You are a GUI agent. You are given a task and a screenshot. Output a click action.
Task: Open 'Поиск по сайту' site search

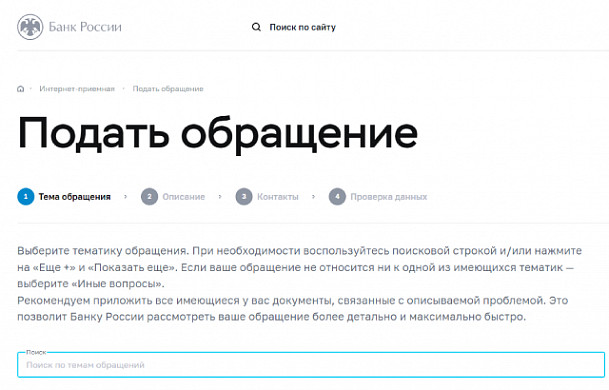303,27
